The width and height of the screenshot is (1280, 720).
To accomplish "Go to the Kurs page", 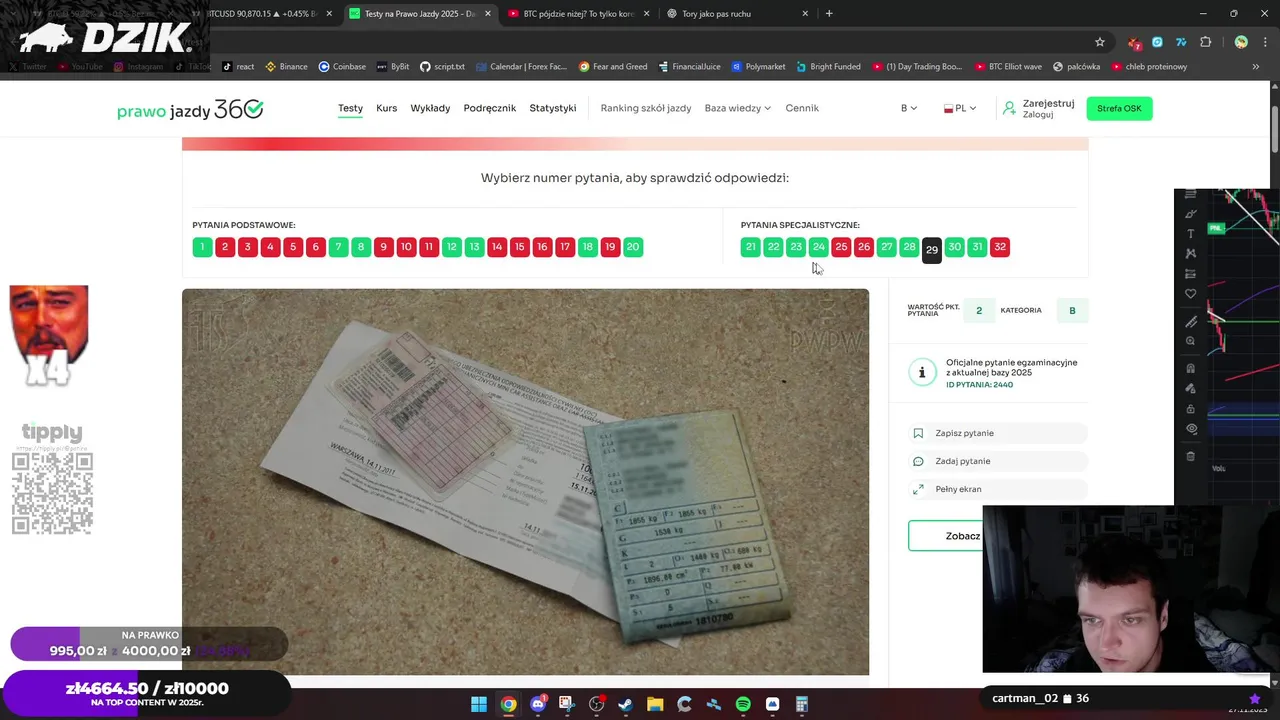I will point(386,108).
